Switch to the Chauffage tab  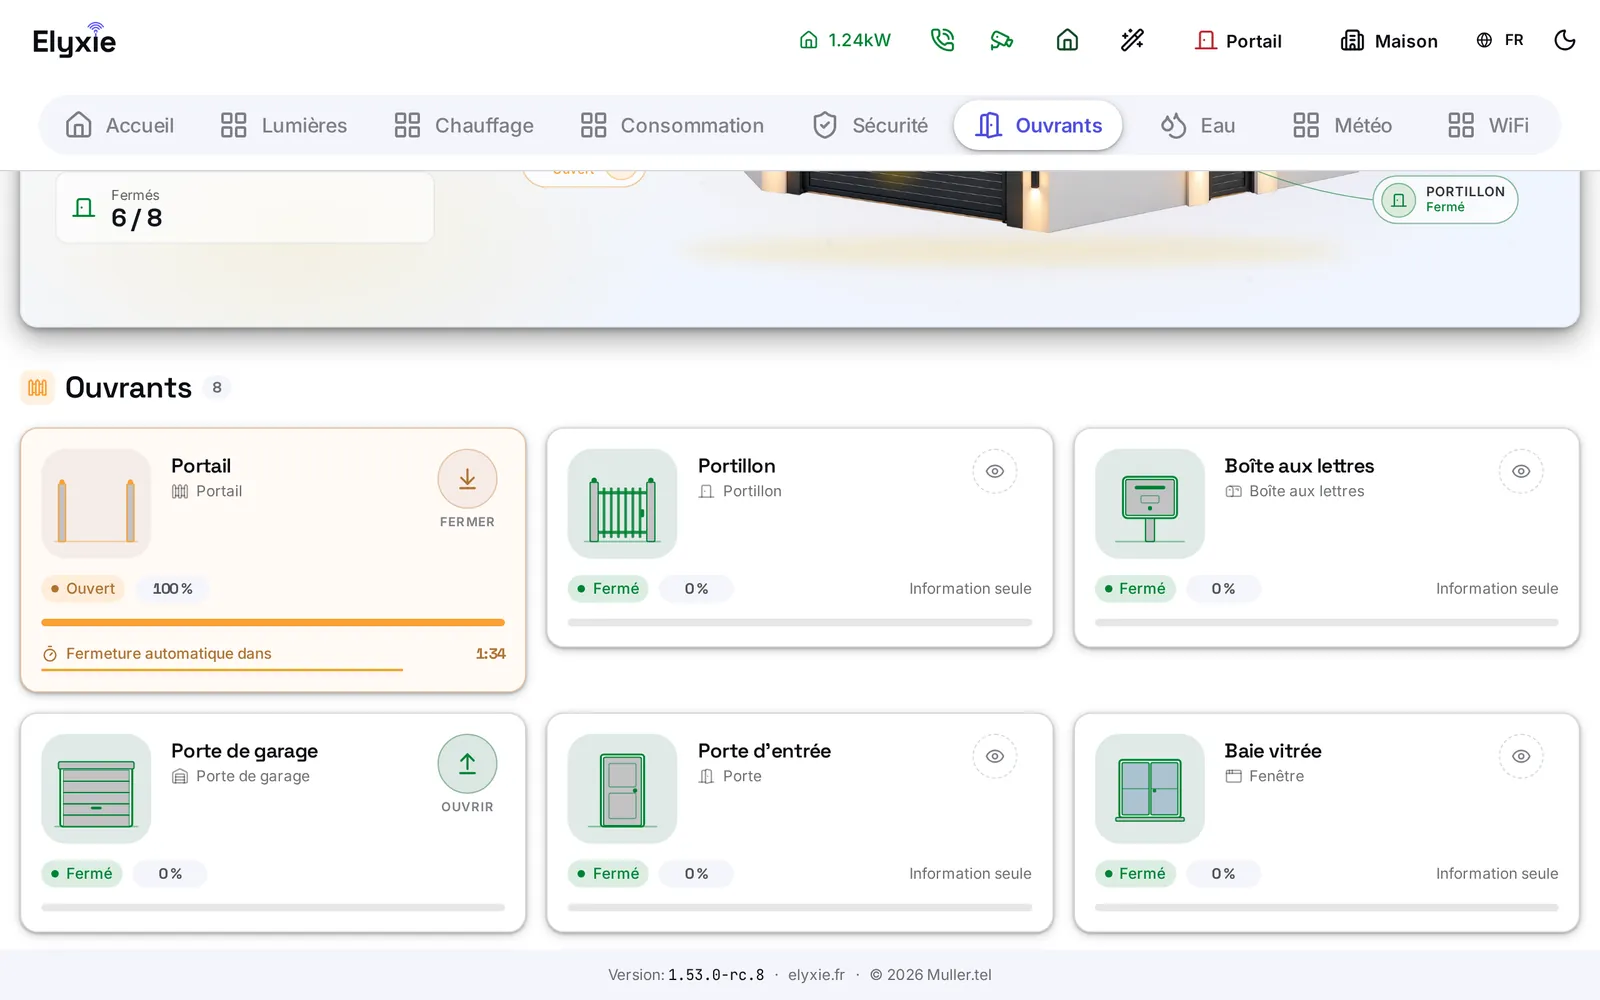(464, 125)
